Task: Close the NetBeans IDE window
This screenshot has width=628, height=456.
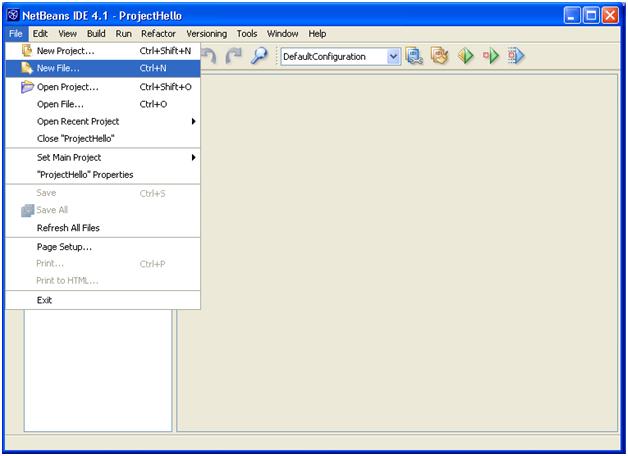Action: [610, 16]
